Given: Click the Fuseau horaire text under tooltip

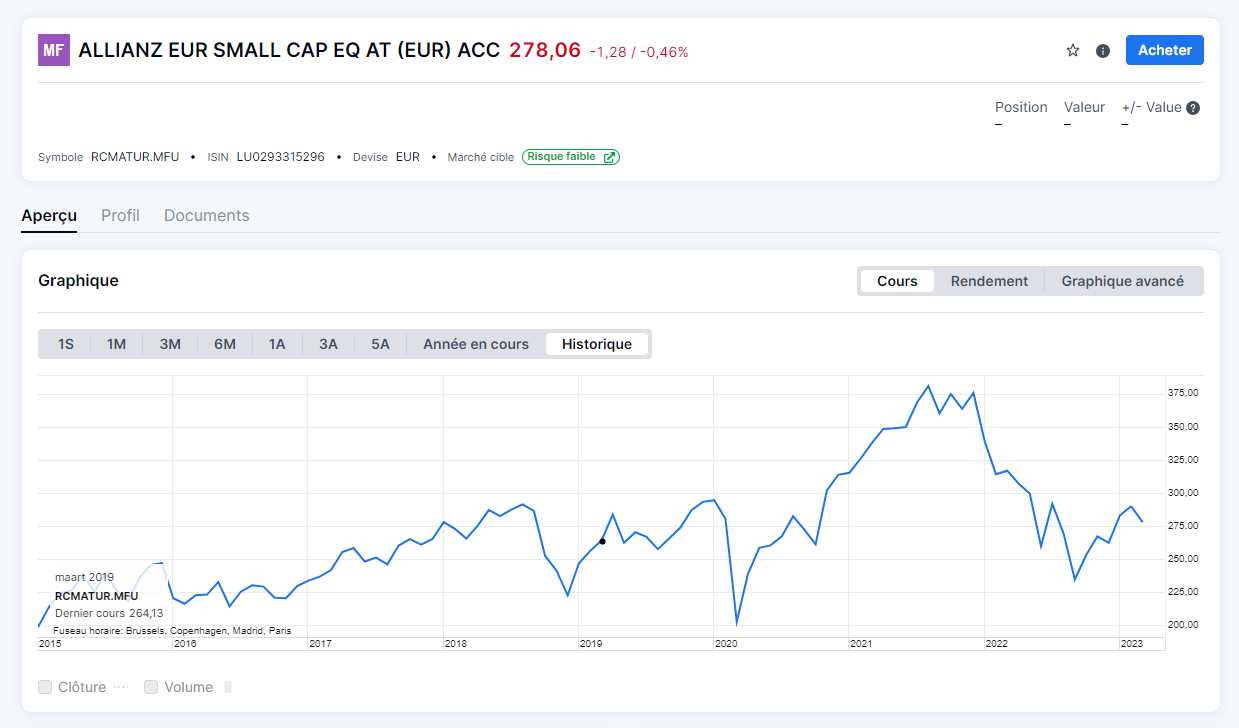Looking at the screenshot, I should (x=172, y=631).
